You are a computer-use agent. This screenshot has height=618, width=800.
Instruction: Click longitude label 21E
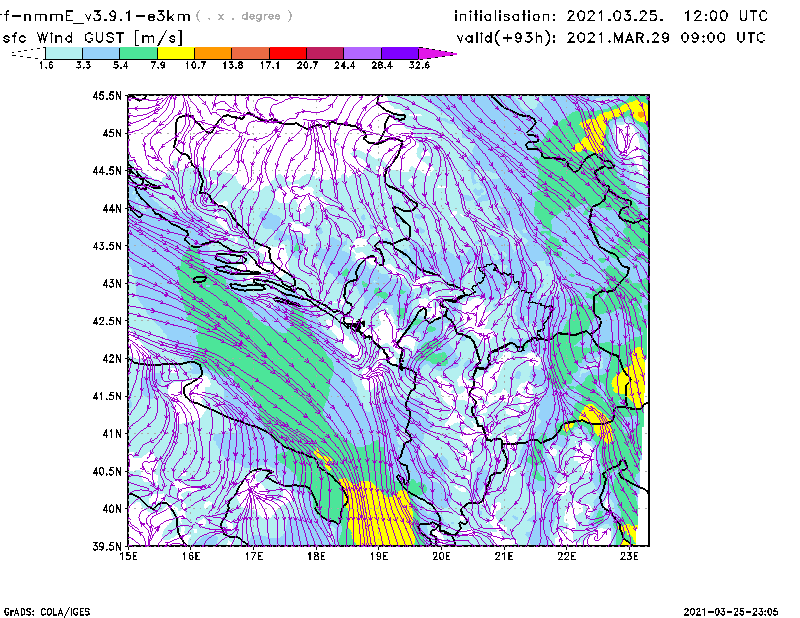tap(504, 556)
